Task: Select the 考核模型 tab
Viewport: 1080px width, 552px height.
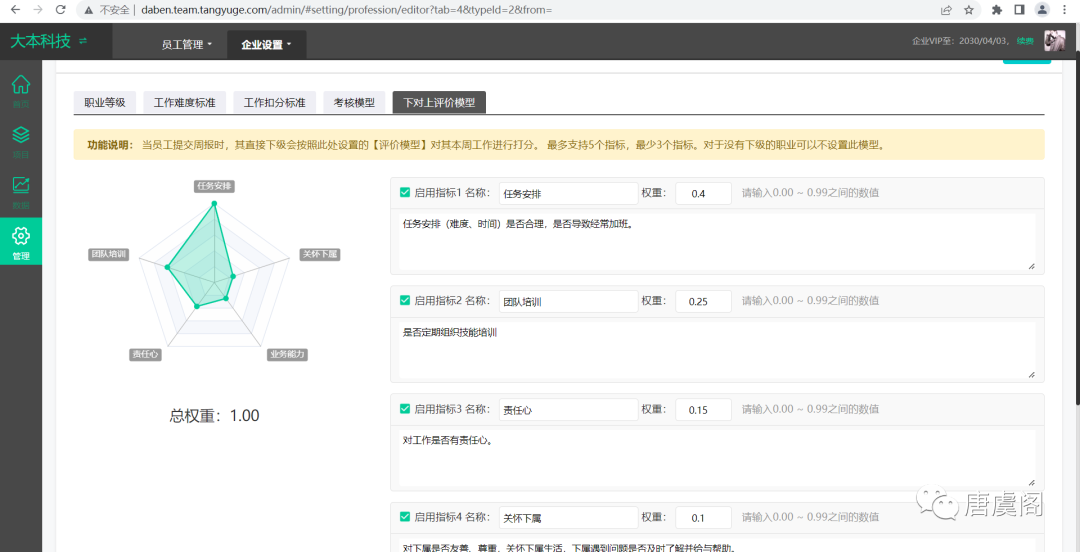Action: (x=354, y=103)
